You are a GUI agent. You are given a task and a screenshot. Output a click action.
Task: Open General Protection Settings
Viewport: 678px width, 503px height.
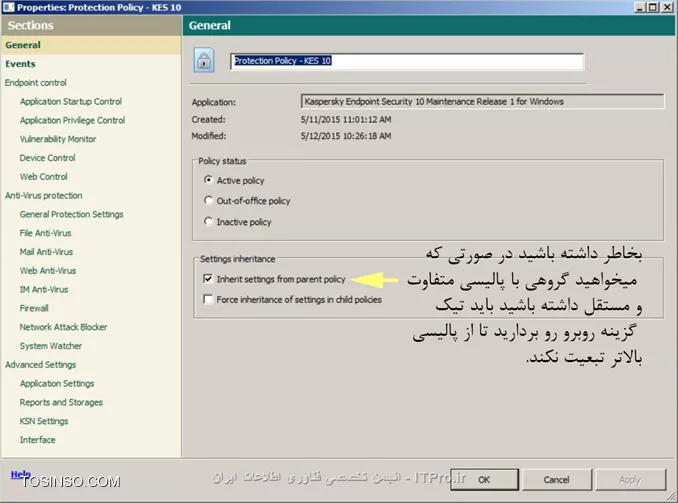click(x=71, y=215)
